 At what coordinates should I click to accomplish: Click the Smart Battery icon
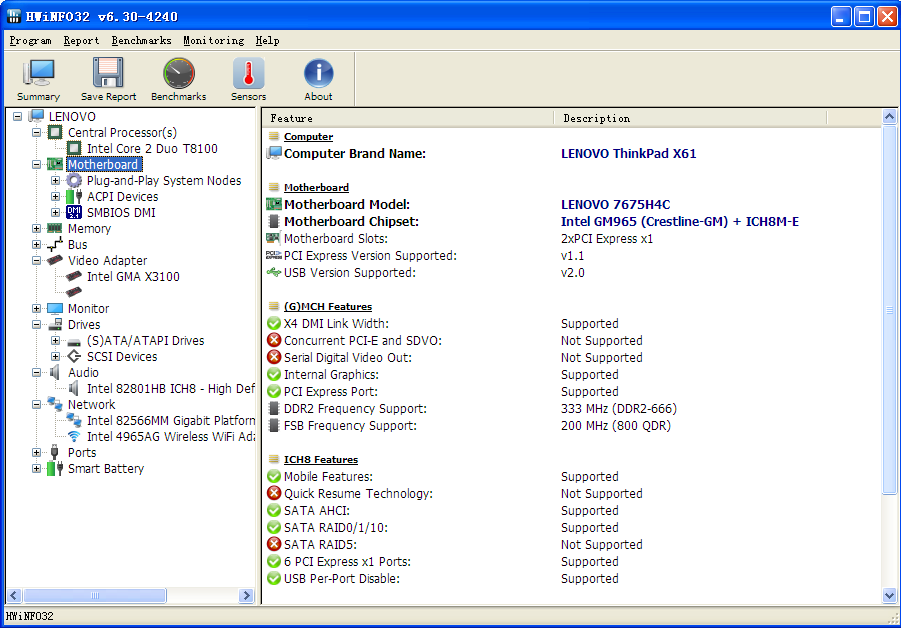click(55, 468)
